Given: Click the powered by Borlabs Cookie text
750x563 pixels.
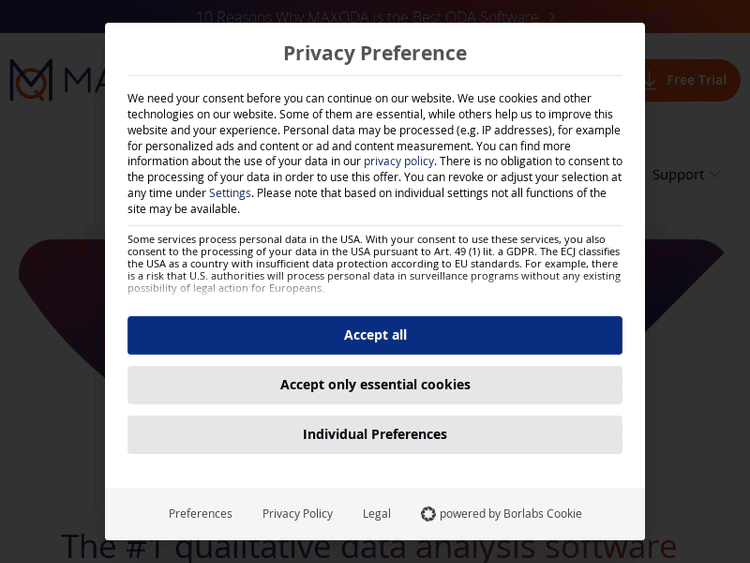Looking at the screenshot, I should [510, 514].
